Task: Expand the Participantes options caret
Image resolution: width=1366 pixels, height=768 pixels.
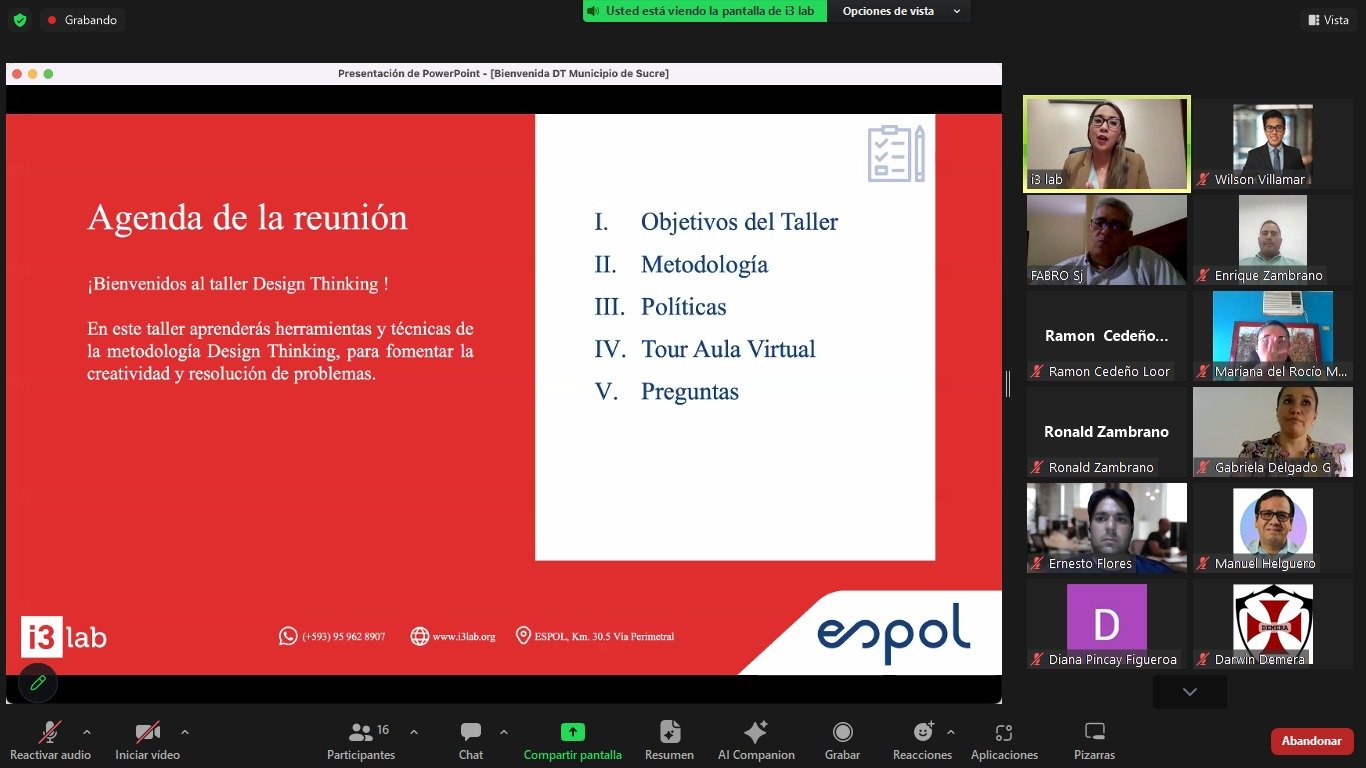Action: [x=414, y=732]
